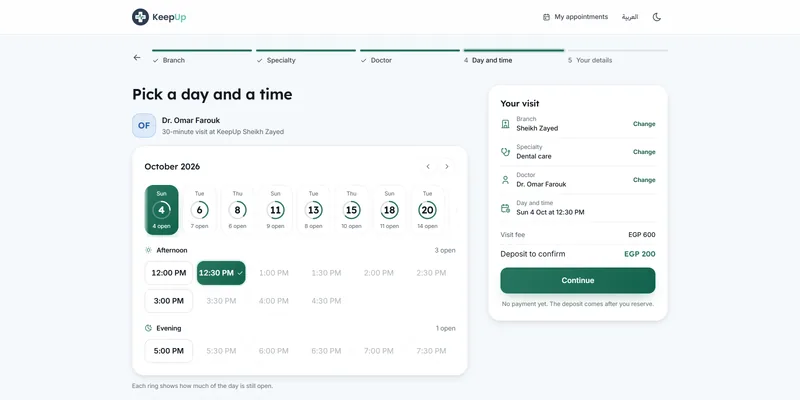Switch language to العربية

[630, 17]
